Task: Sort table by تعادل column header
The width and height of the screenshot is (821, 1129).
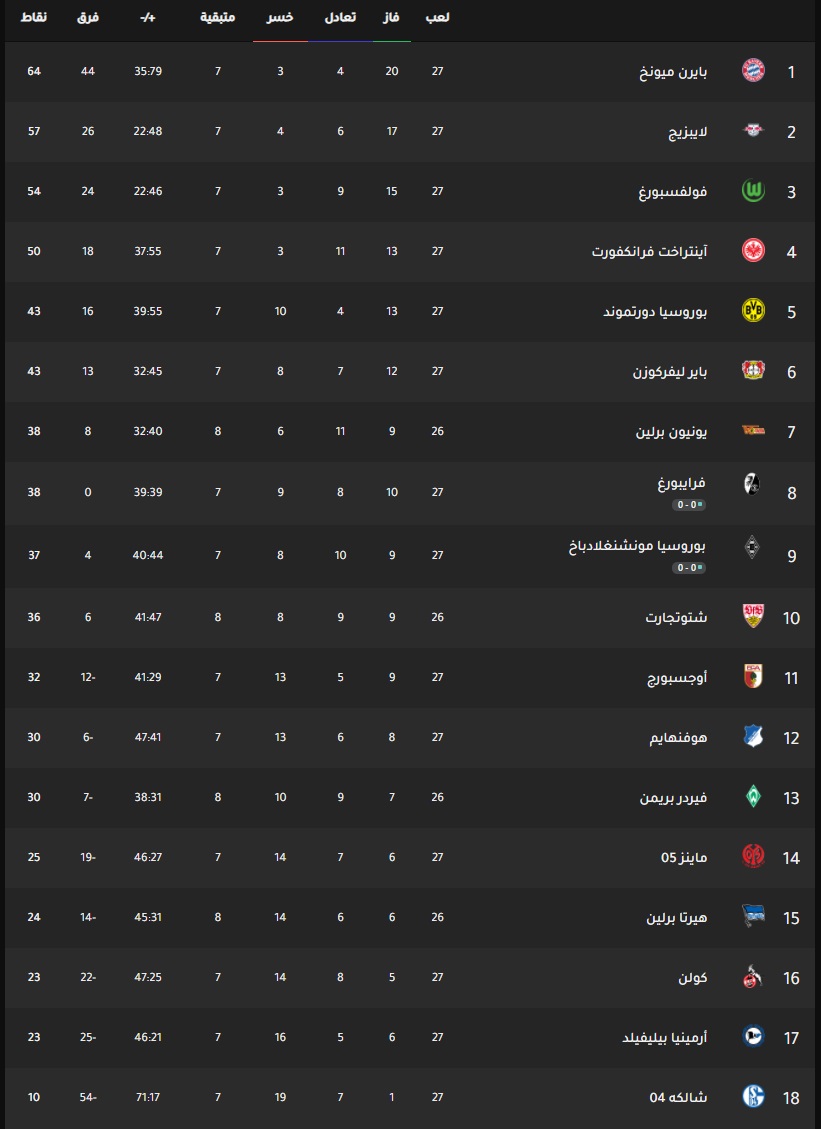Action: point(340,17)
